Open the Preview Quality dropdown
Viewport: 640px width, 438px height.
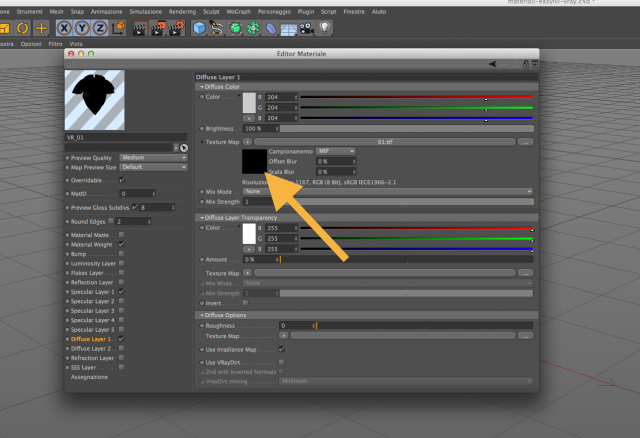point(153,158)
